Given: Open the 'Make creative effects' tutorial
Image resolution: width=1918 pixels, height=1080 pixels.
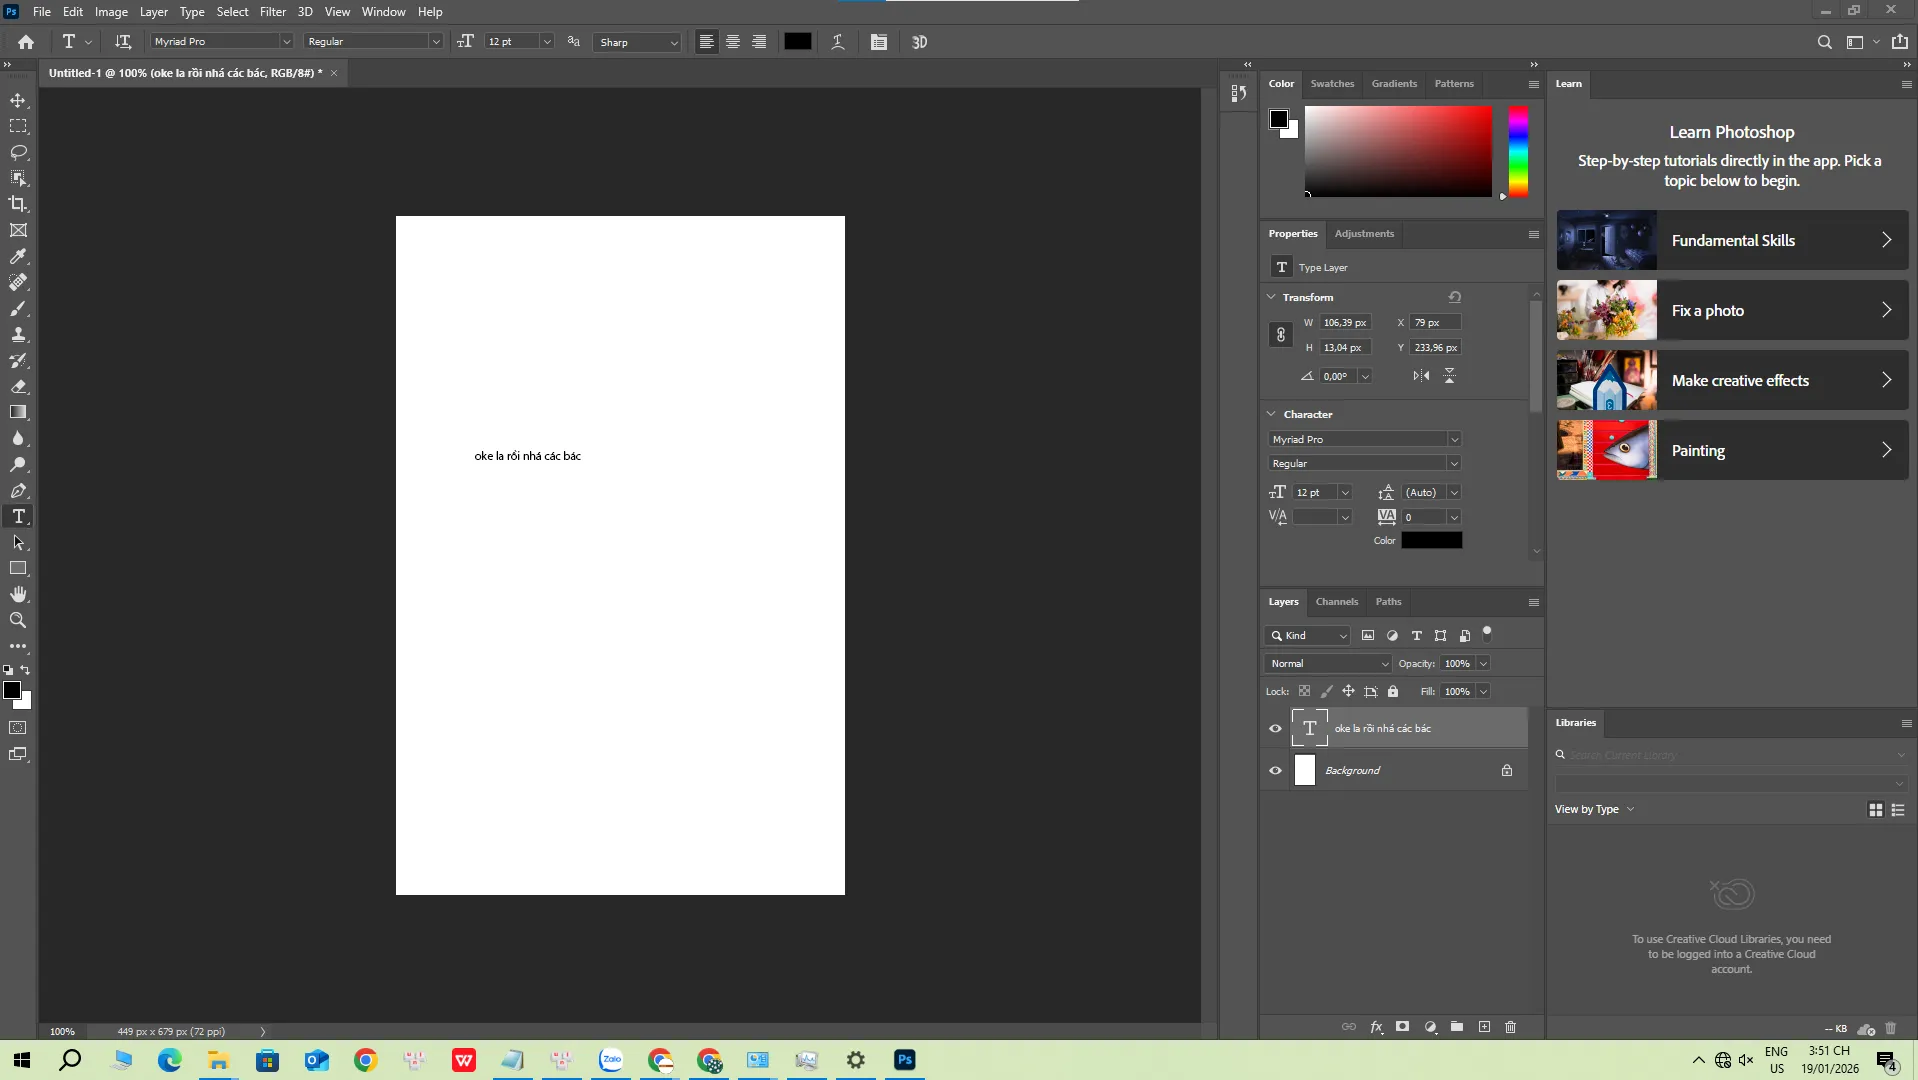Looking at the screenshot, I should (x=1730, y=380).
